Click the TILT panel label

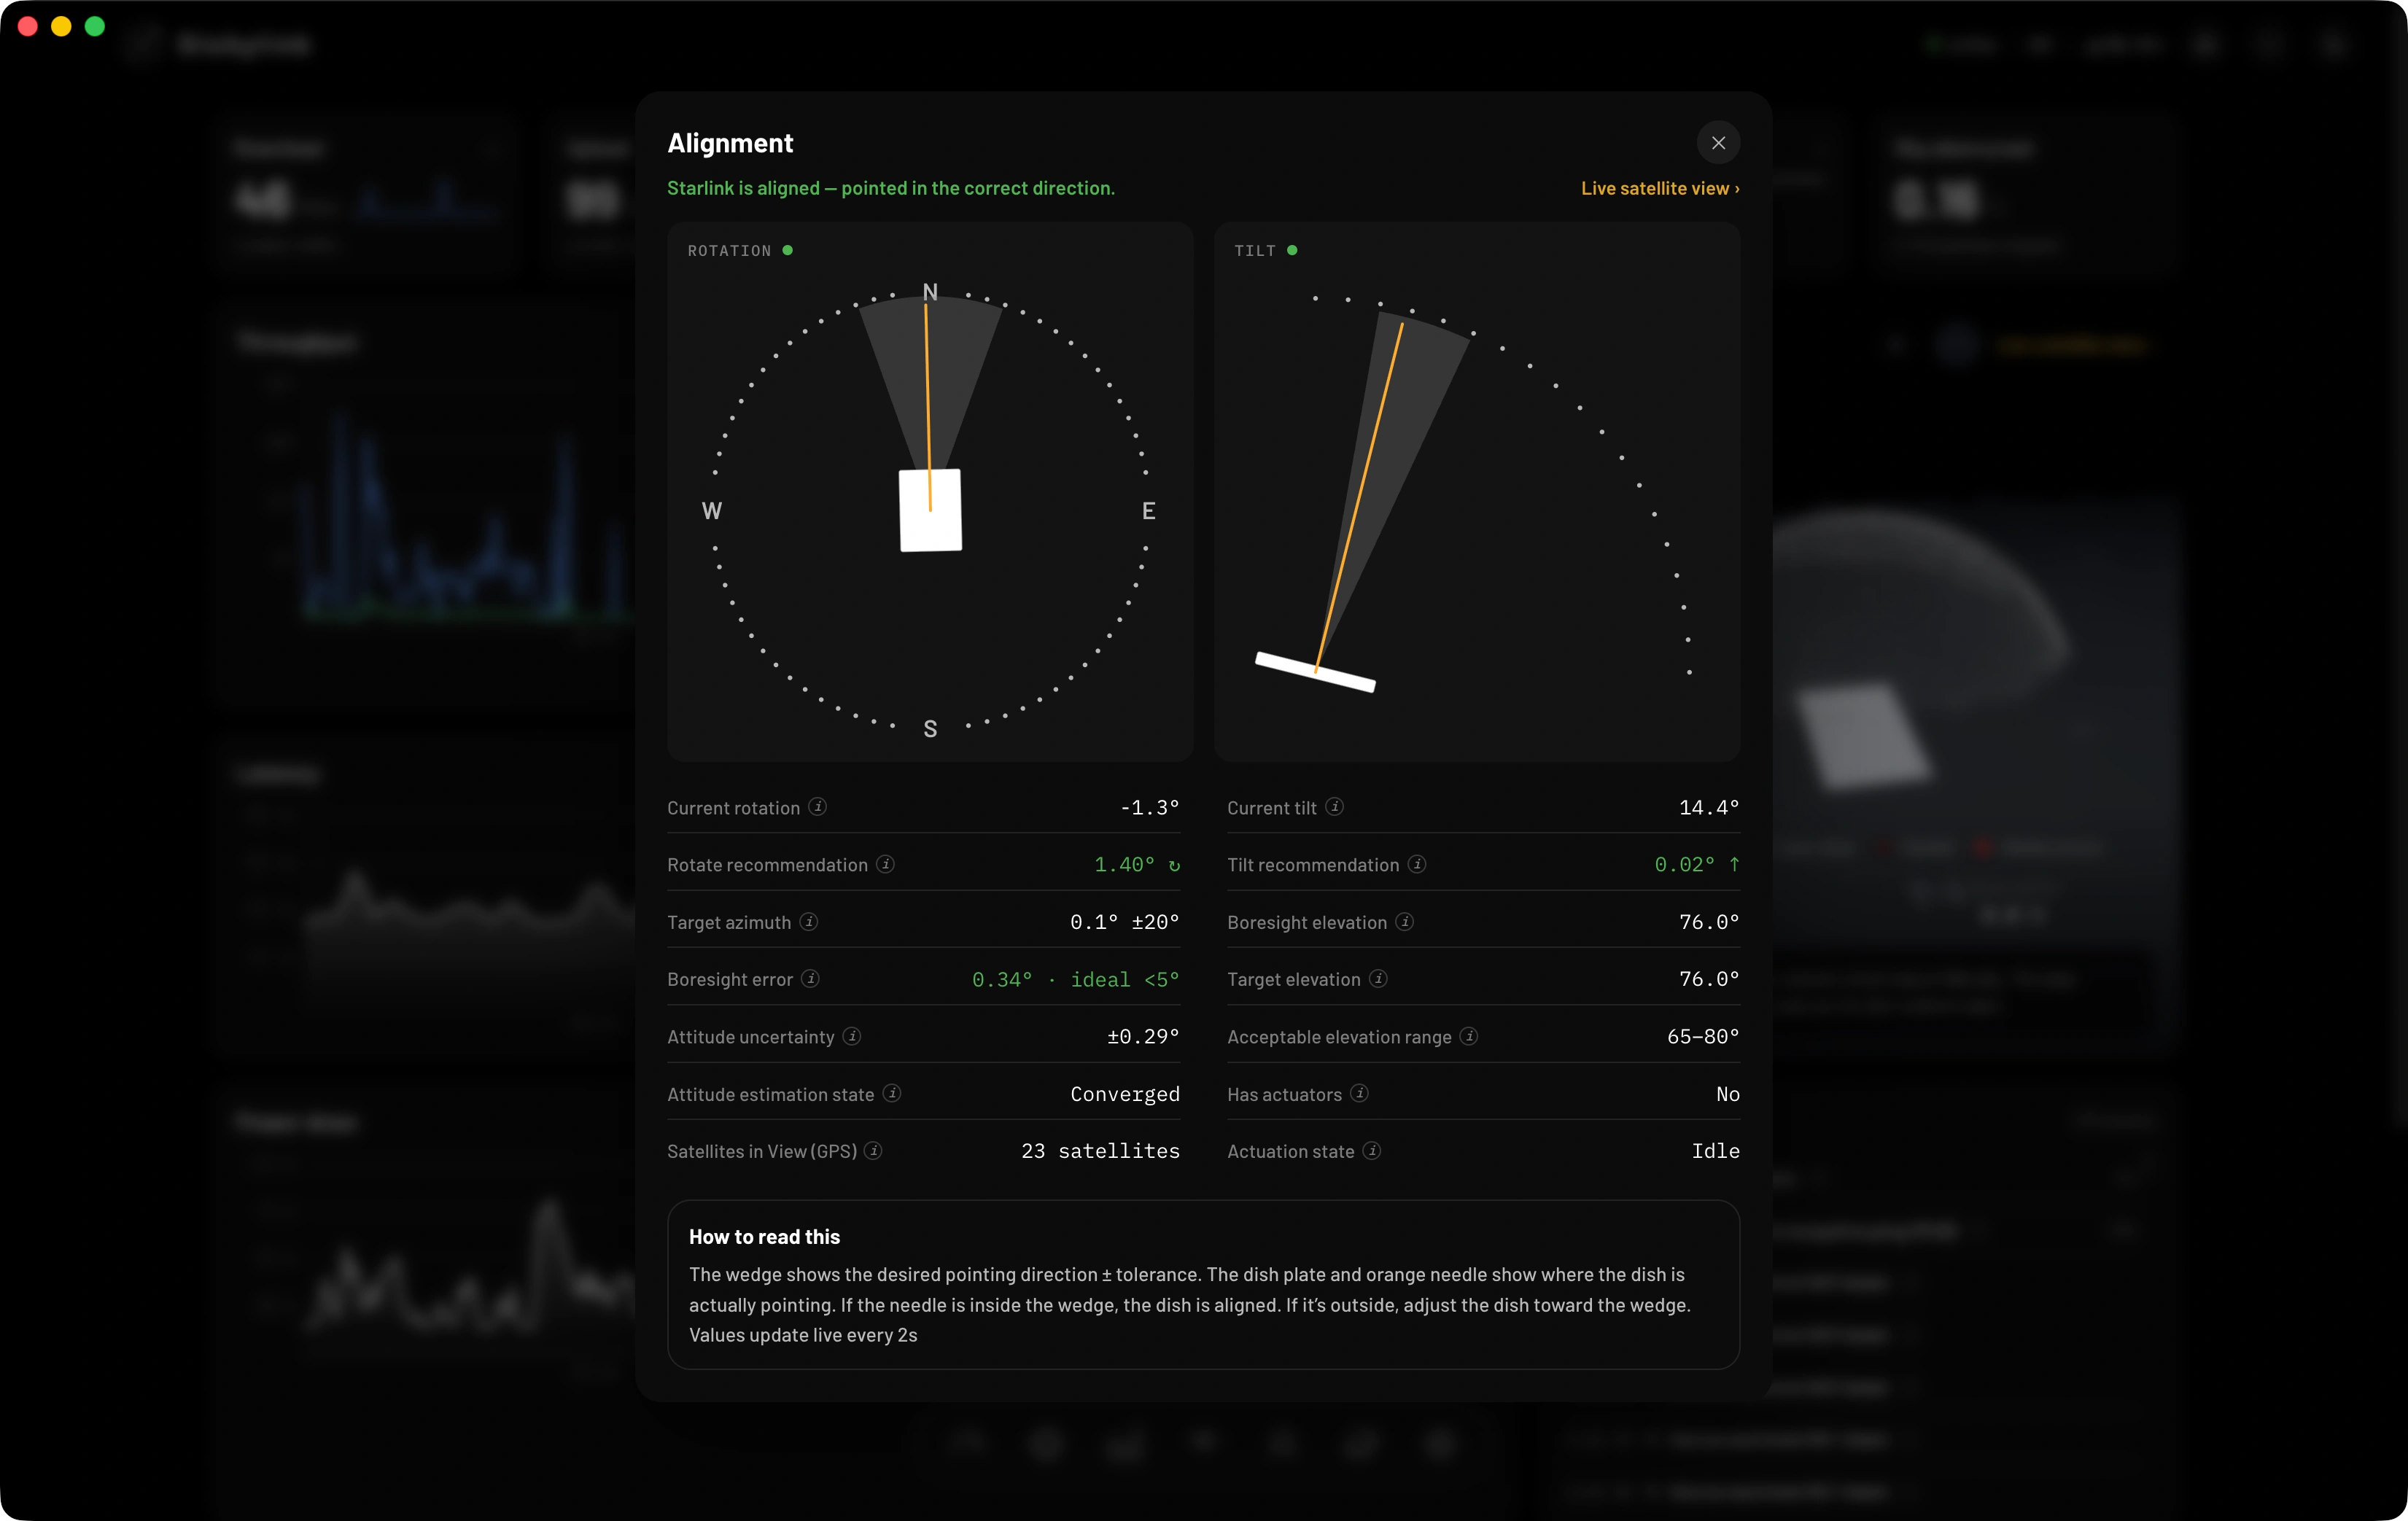pos(1254,250)
